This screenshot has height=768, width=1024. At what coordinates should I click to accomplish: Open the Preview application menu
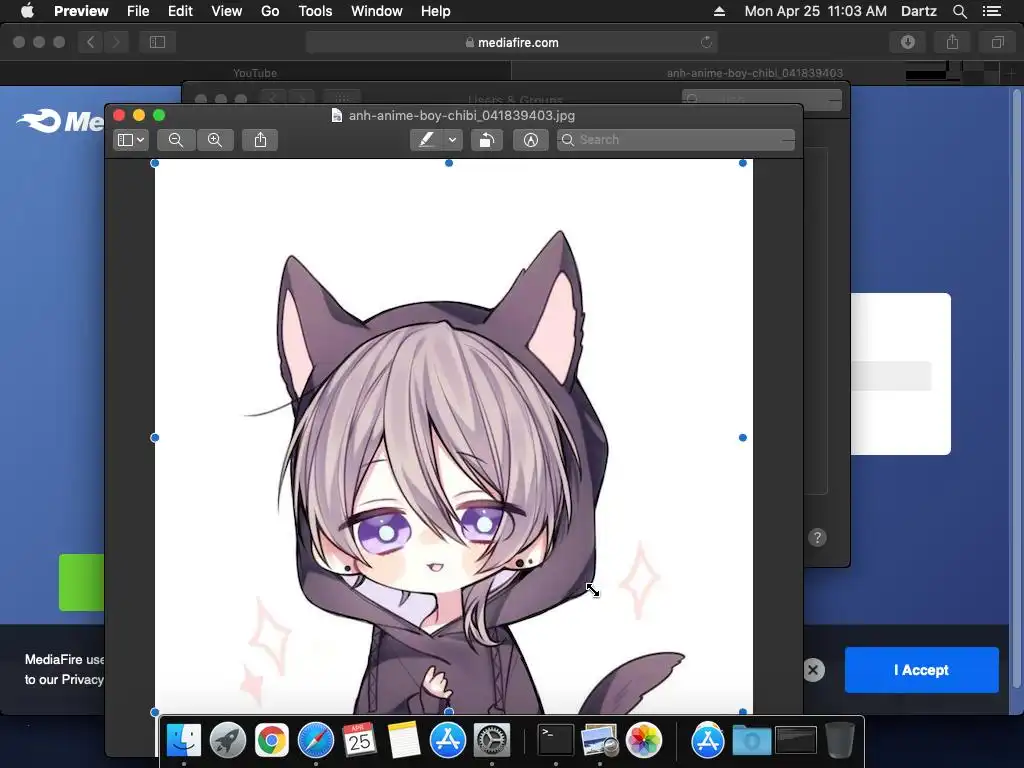[81, 11]
